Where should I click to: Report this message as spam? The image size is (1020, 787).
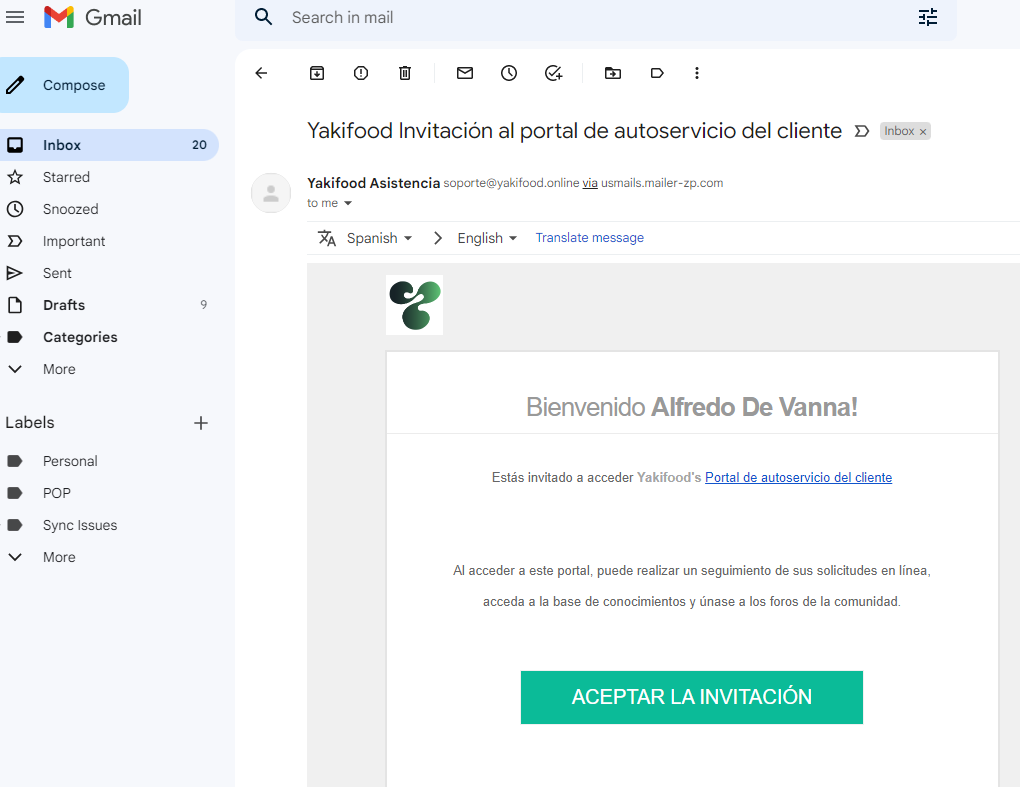[x=361, y=73]
